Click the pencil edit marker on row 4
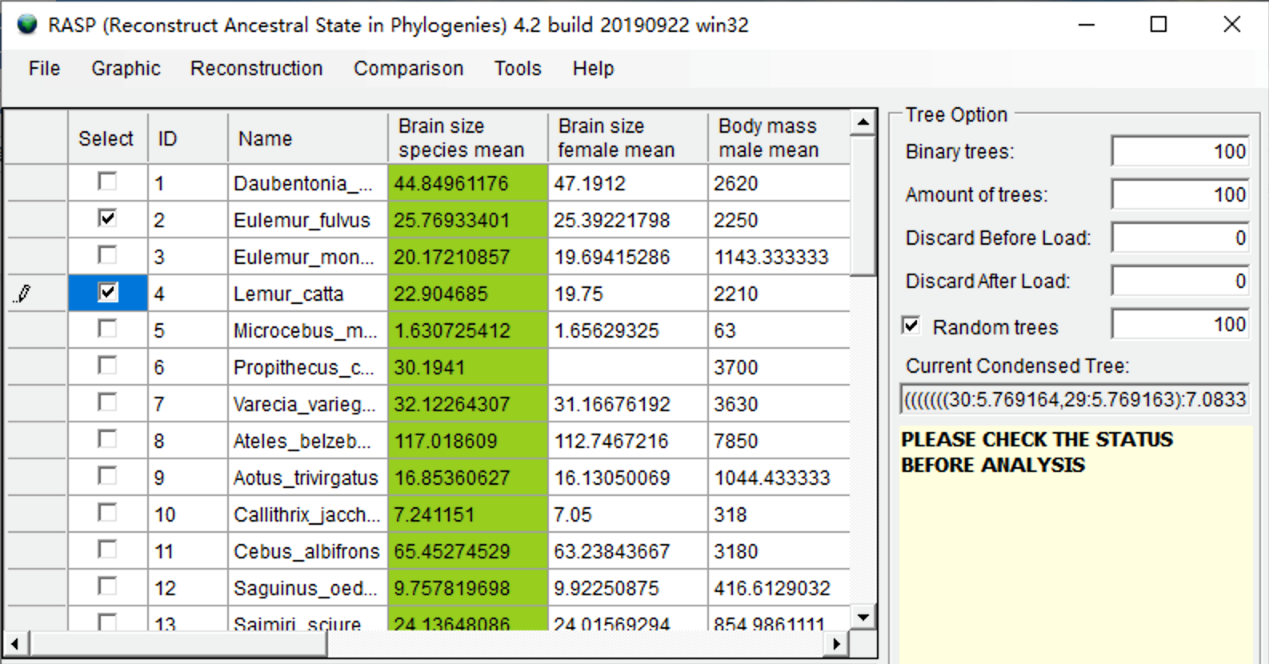The image size is (1269, 664). (x=24, y=294)
